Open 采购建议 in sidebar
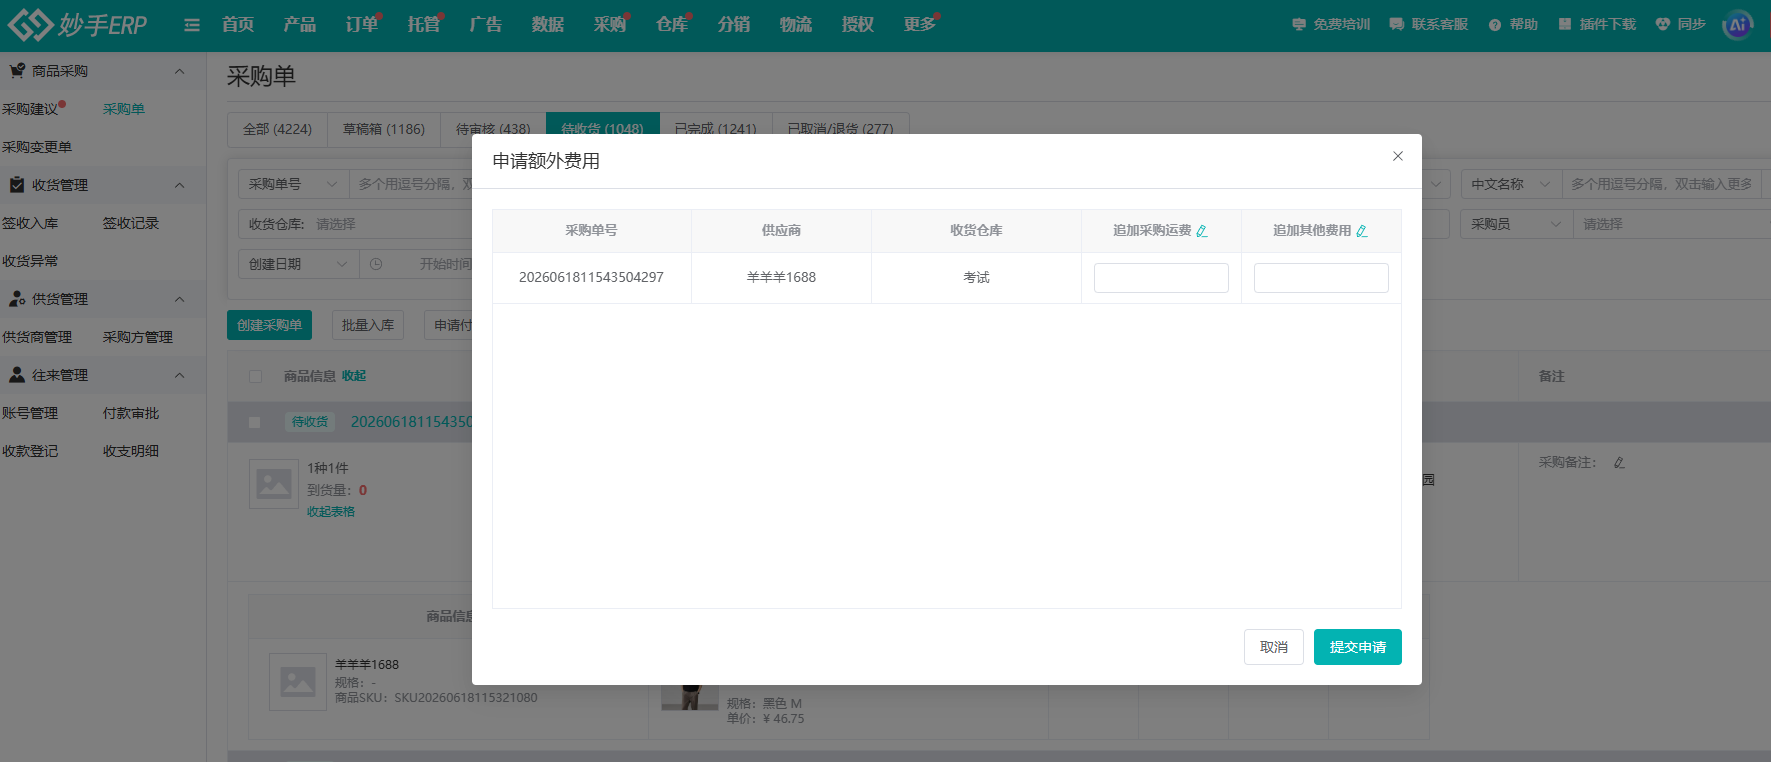 point(30,109)
